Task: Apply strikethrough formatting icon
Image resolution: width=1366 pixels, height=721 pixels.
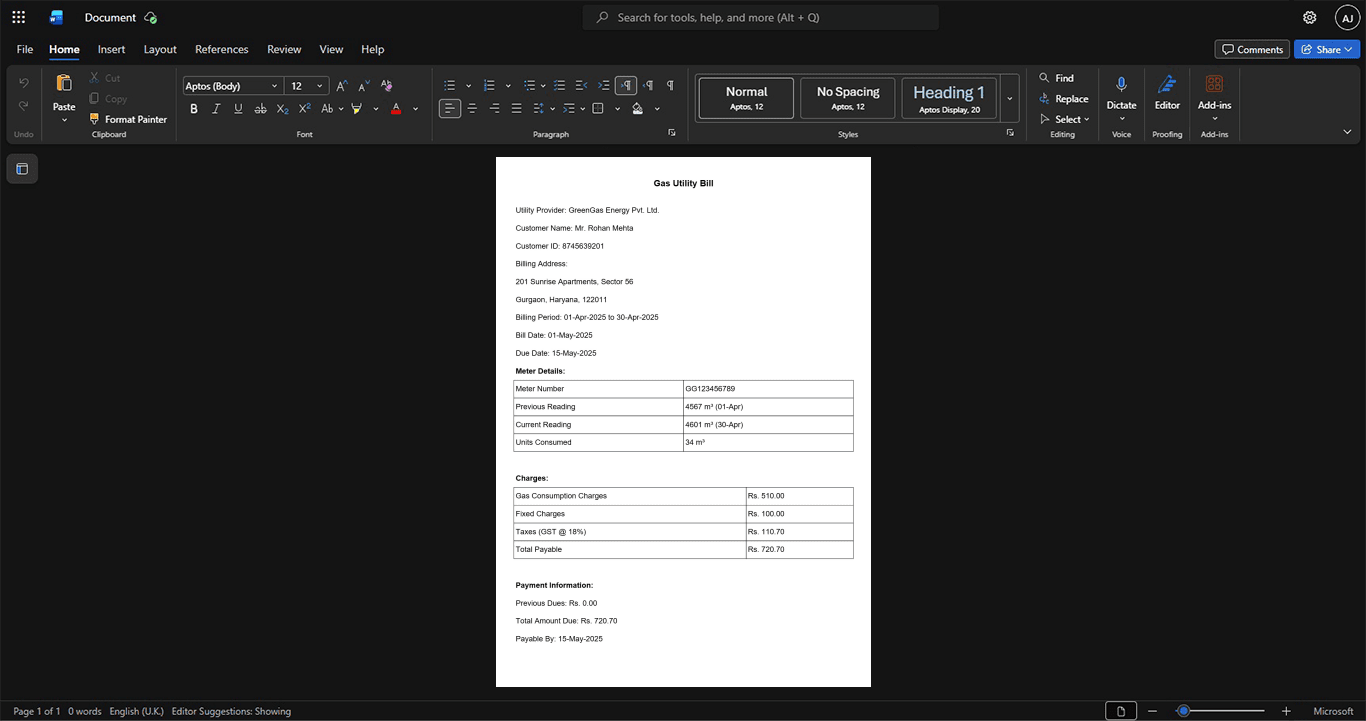Action: coord(260,109)
